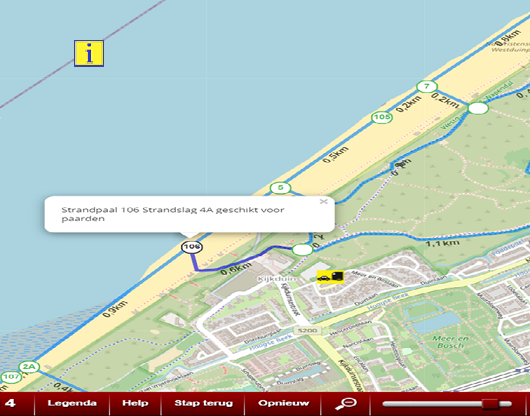530x416 pixels.
Task: Click the number 4 in the toolbar
Action: pos(10,403)
